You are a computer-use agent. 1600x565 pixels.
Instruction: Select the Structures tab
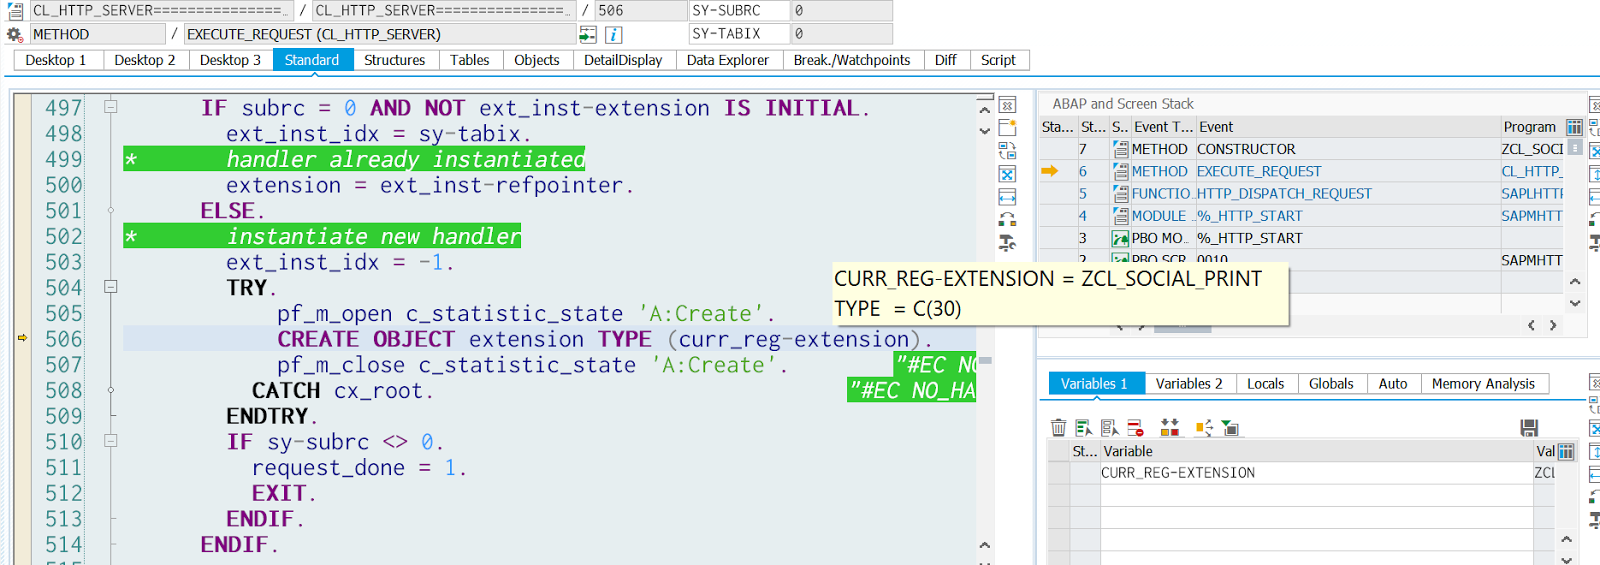[x=394, y=60]
